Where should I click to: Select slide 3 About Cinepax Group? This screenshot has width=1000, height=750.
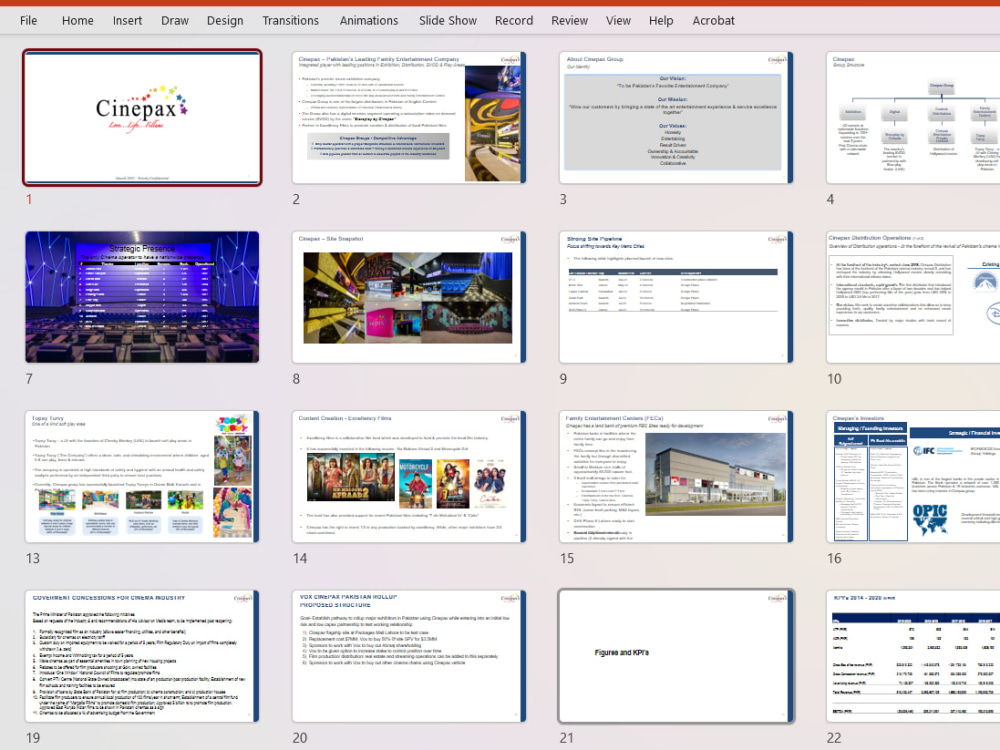tap(676, 117)
